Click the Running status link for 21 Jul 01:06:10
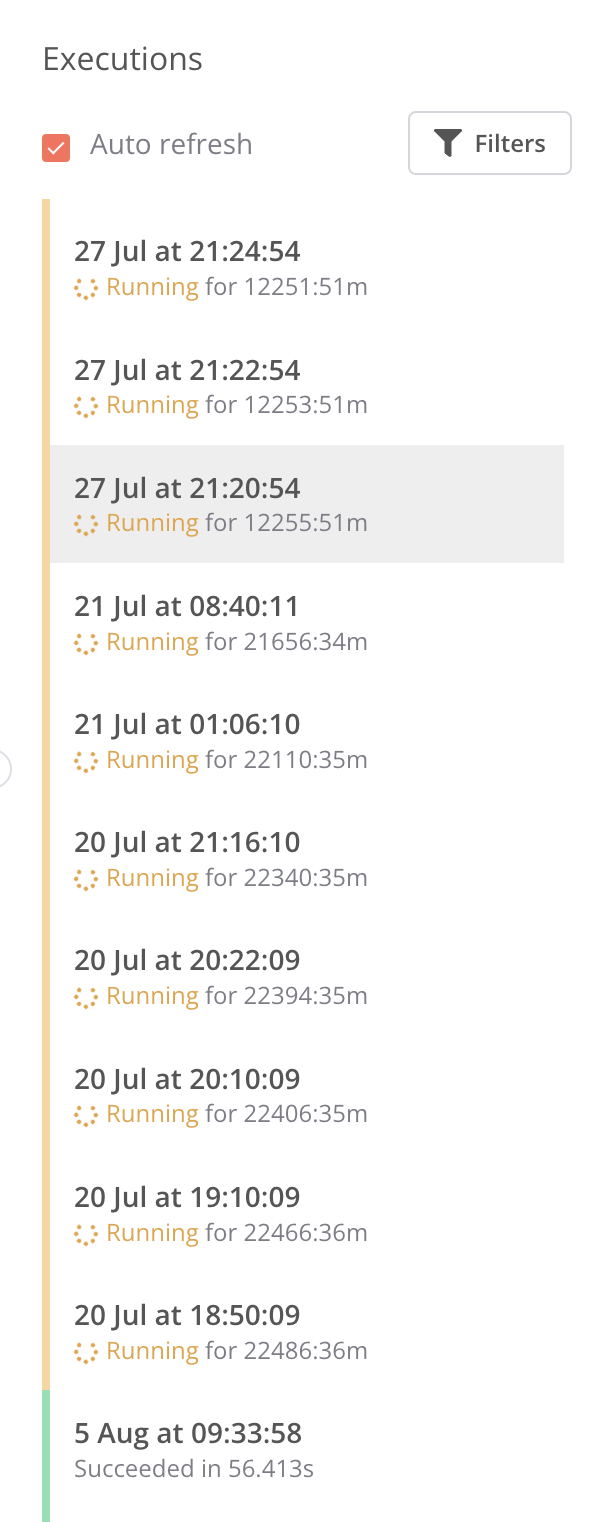The height and width of the screenshot is (1522, 608). coord(152,760)
